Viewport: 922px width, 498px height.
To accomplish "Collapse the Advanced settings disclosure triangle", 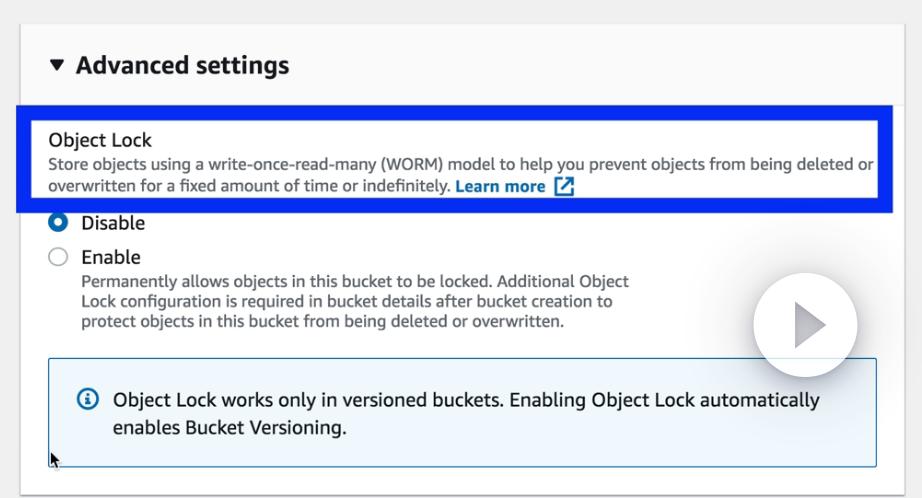I will [57, 66].
